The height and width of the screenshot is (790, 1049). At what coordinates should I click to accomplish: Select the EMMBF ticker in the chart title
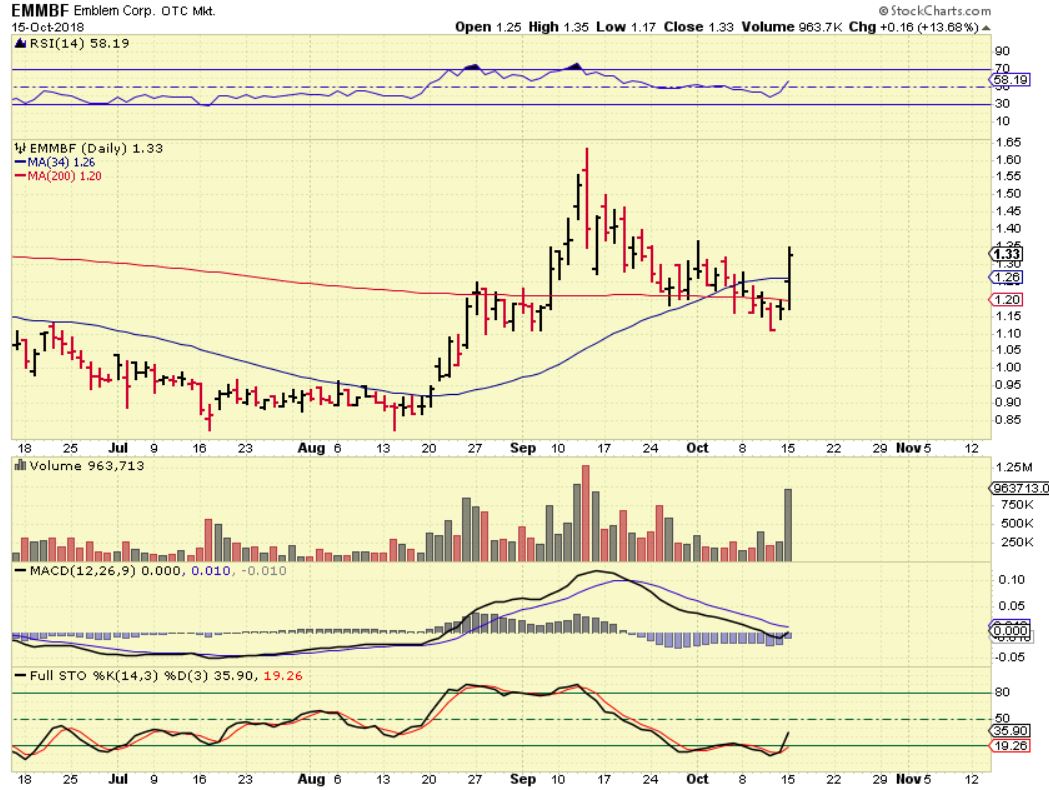pos(40,11)
